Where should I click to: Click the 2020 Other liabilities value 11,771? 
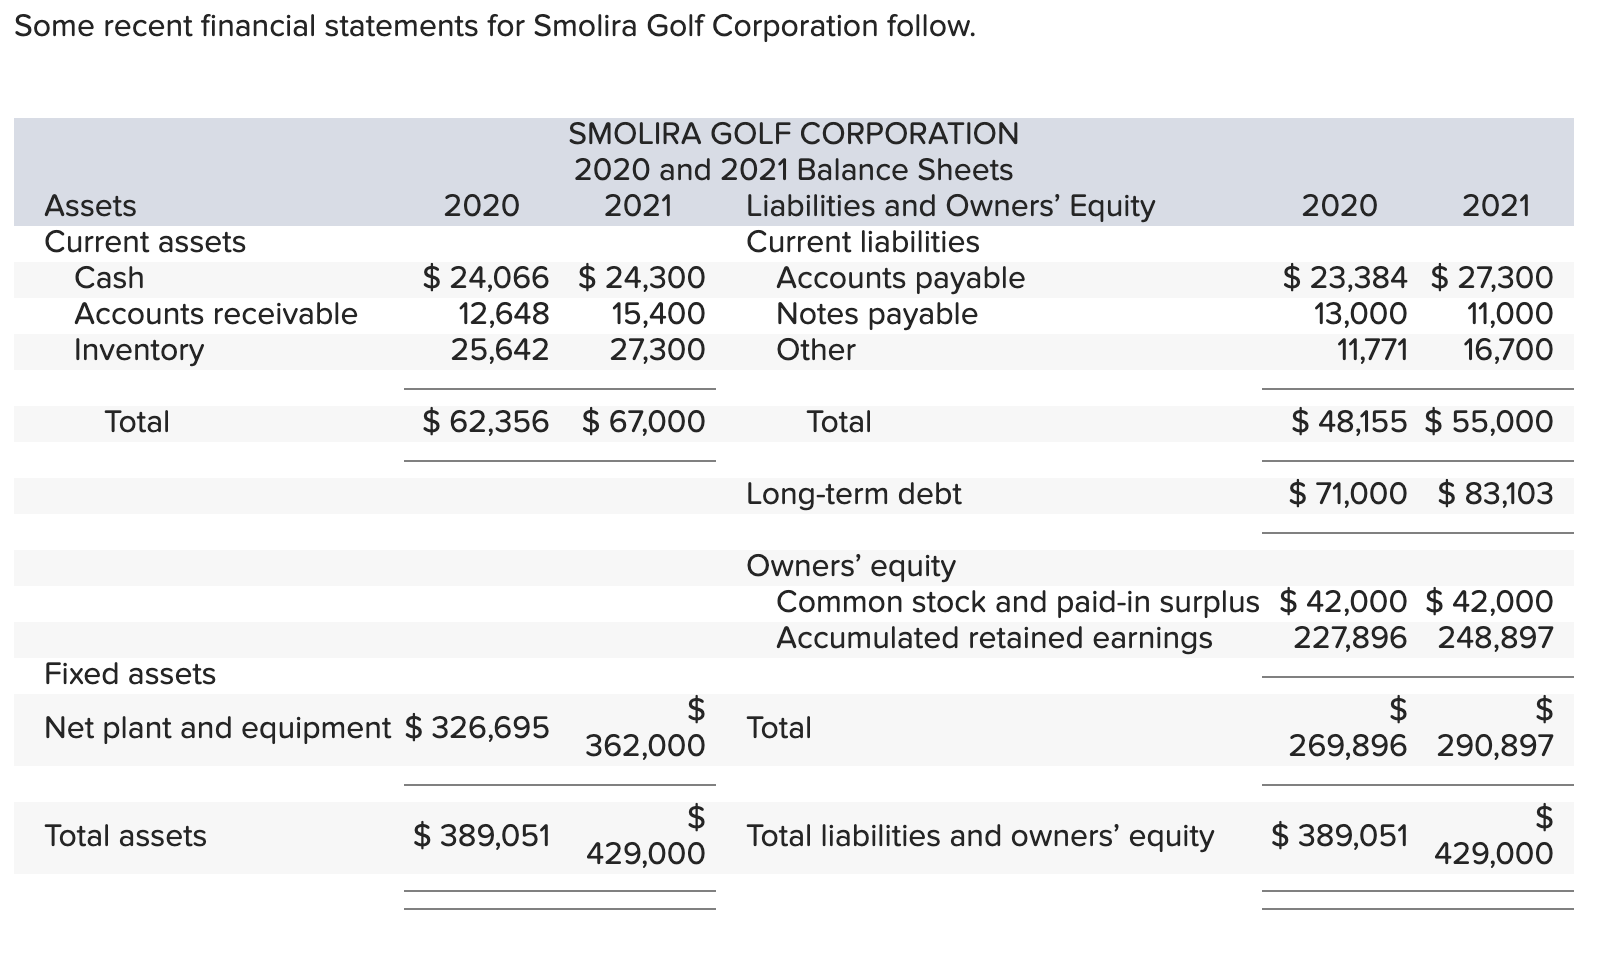pyautogui.click(x=1371, y=349)
